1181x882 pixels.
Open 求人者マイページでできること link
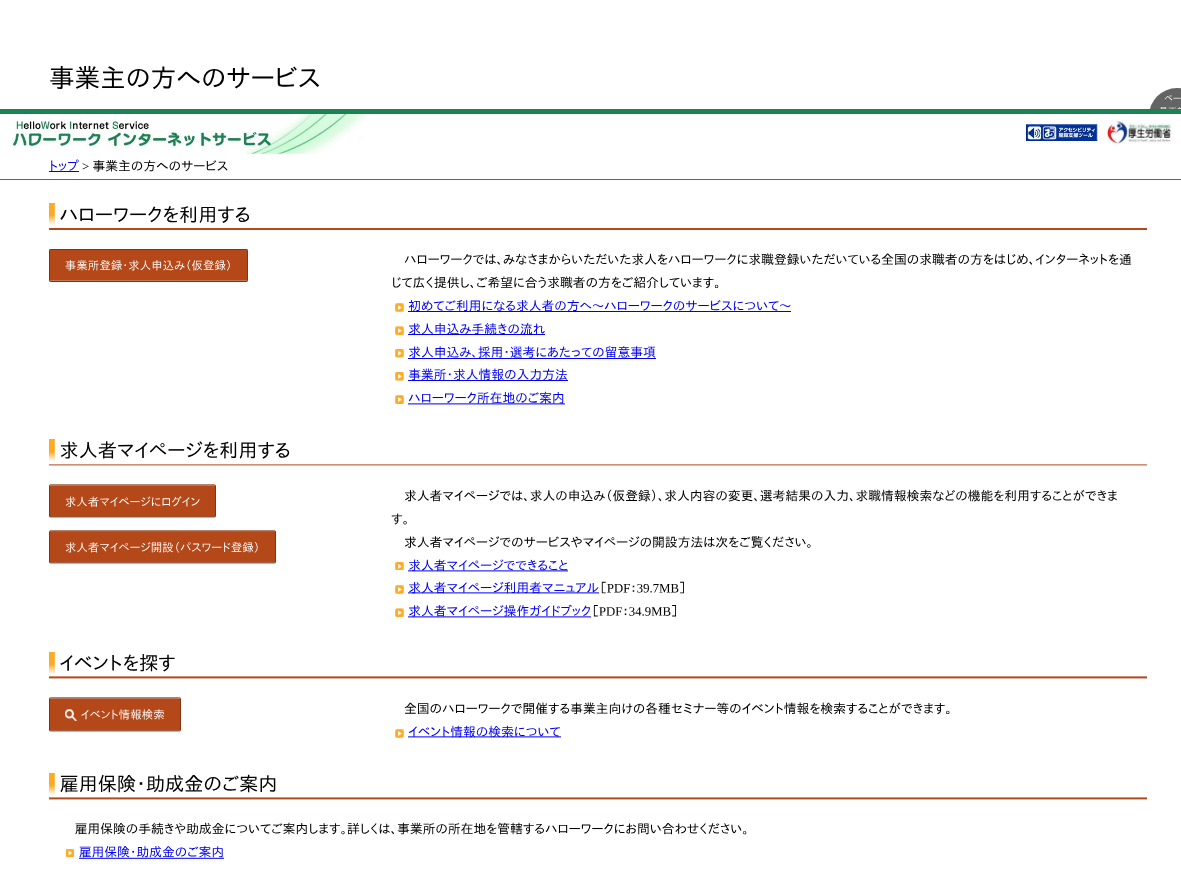click(x=488, y=565)
